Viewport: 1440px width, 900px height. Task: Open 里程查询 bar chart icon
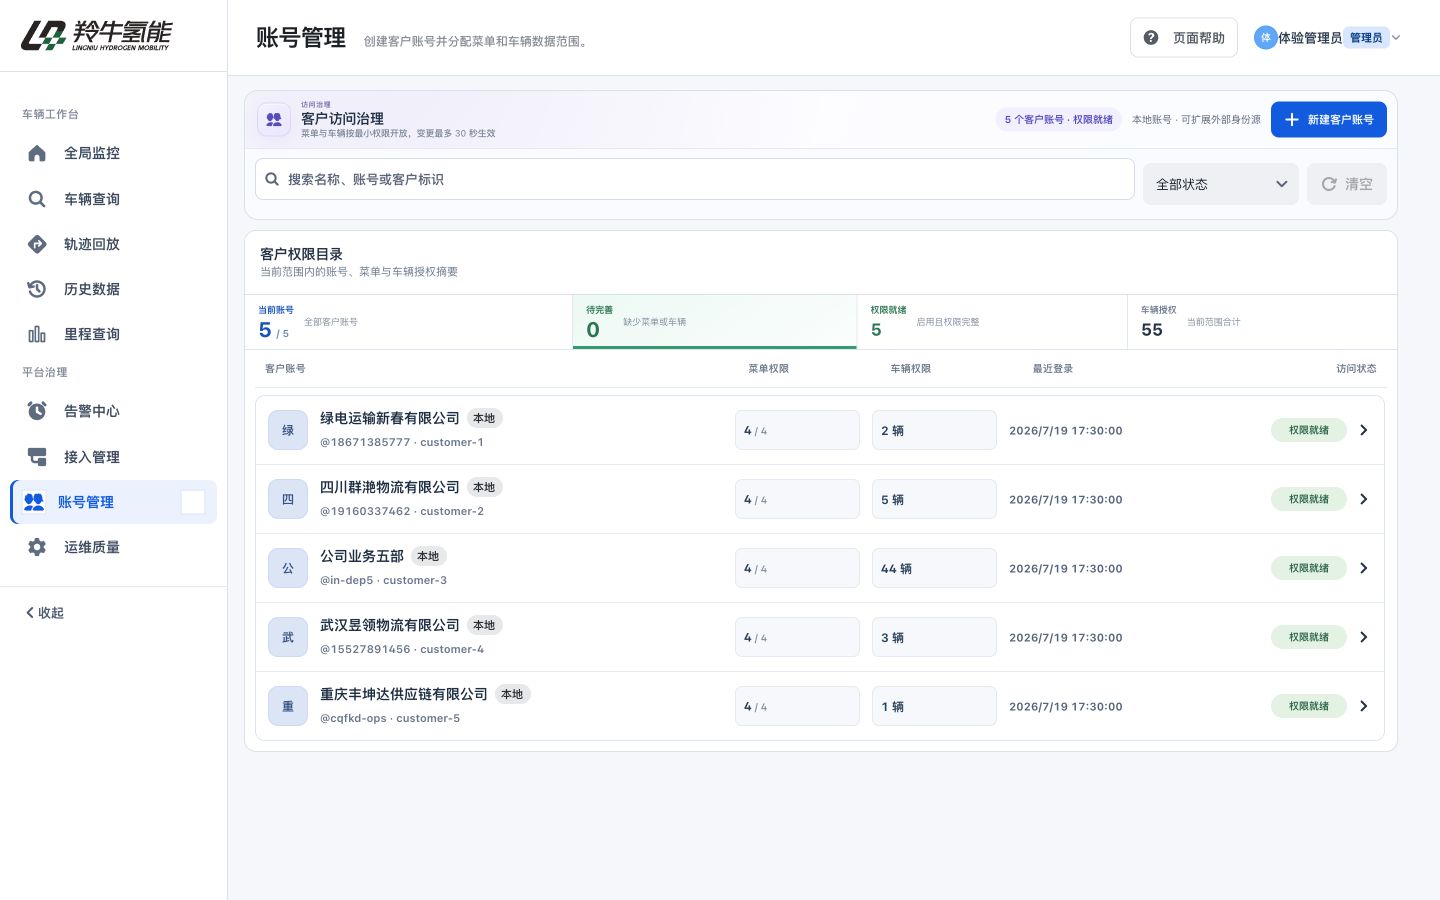[x=37, y=334]
